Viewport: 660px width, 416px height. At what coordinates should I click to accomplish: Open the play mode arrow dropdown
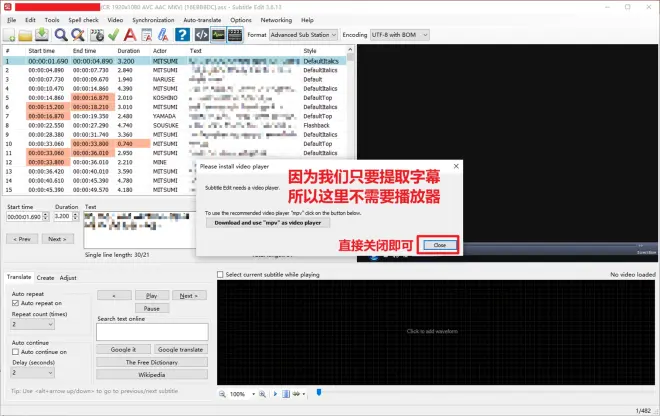click(x=304, y=394)
